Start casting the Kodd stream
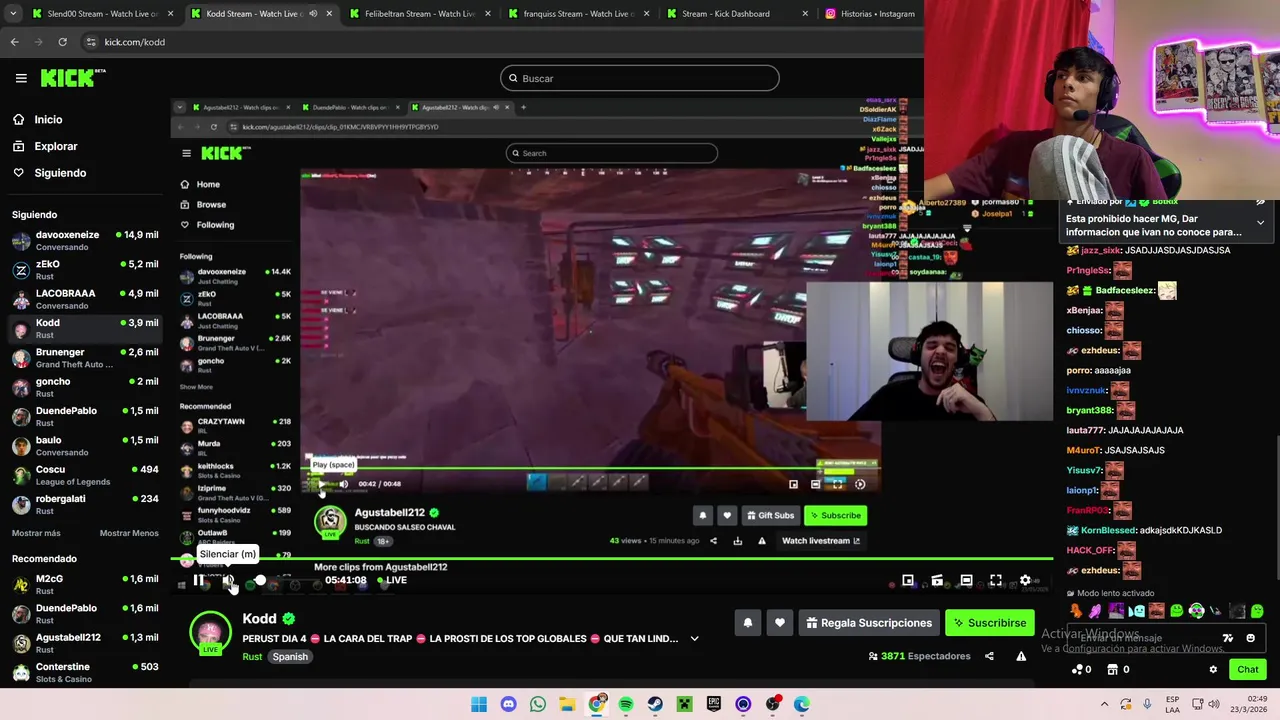The image size is (1280, 720). pyautogui.click(x=937, y=581)
